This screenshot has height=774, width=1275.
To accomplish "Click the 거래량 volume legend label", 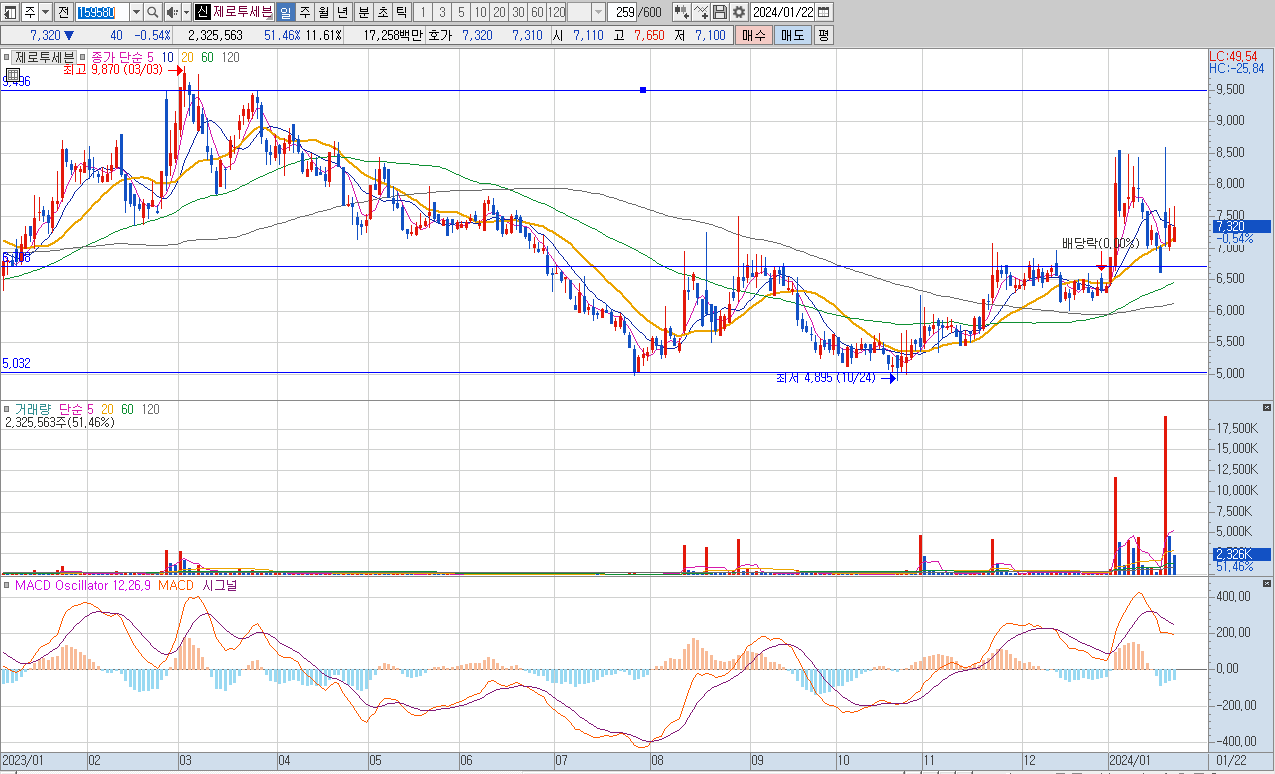I will [35, 409].
